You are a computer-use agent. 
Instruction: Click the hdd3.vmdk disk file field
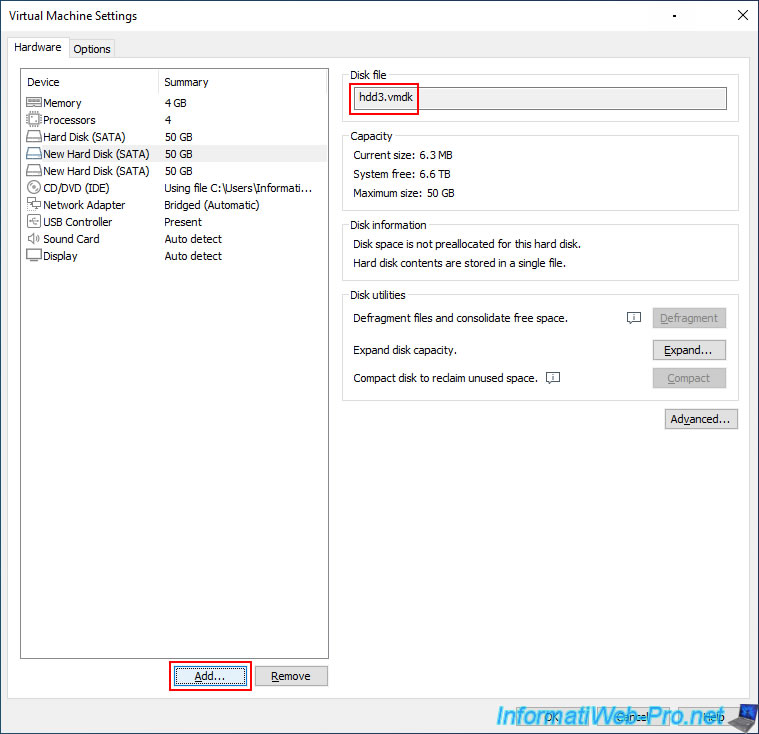[x=541, y=98]
